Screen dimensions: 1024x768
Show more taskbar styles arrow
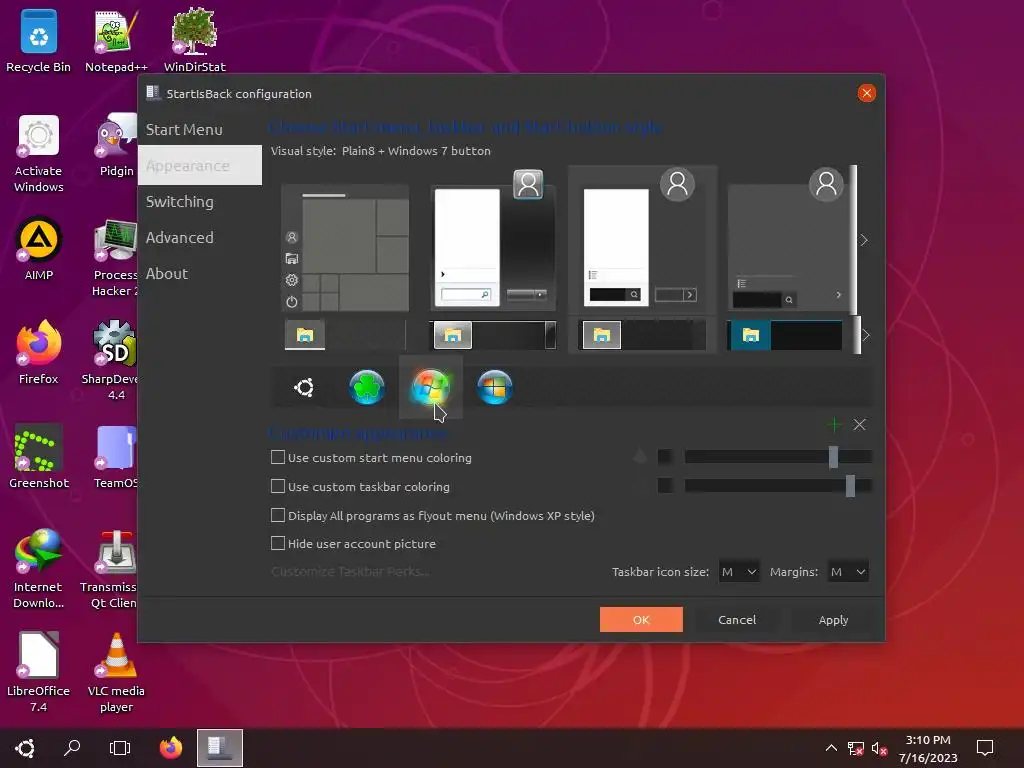[865, 335]
